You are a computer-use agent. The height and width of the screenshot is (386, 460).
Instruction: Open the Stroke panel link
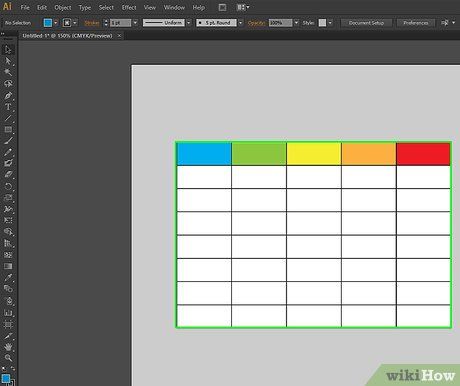92,23
